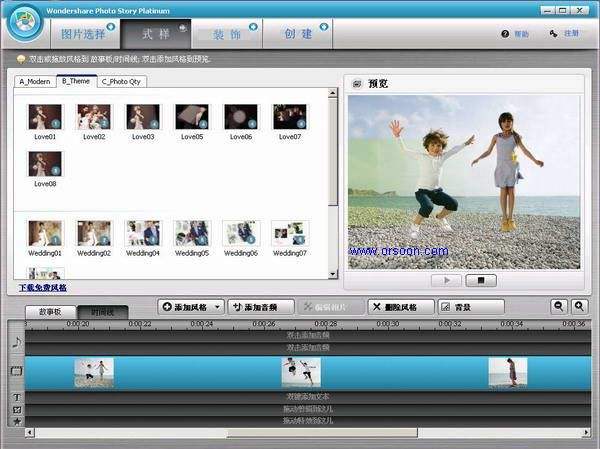Viewport: 600px width, 449px height.
Task: Click the preview panel header icon
Action: (357, 83)
